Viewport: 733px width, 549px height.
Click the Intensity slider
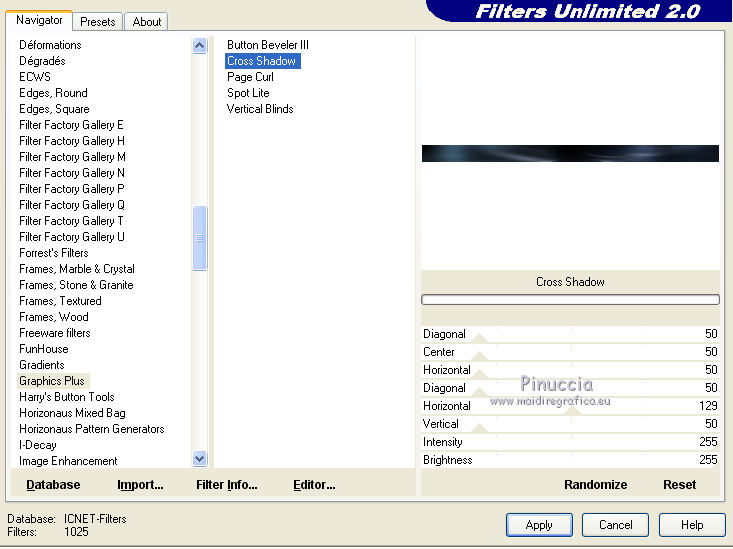tap(570, 442)
